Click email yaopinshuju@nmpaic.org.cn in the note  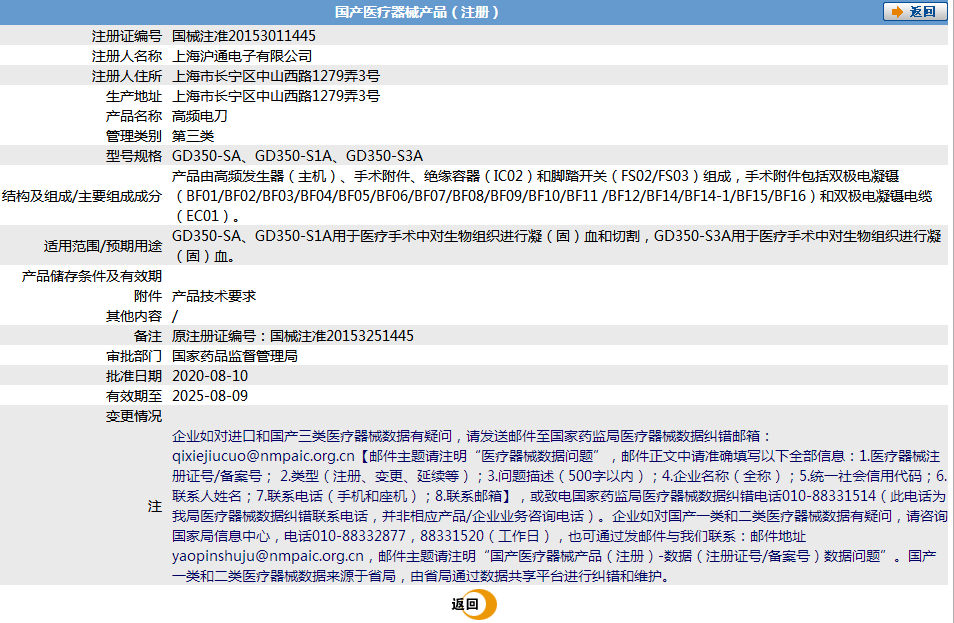tap(268, 556)
